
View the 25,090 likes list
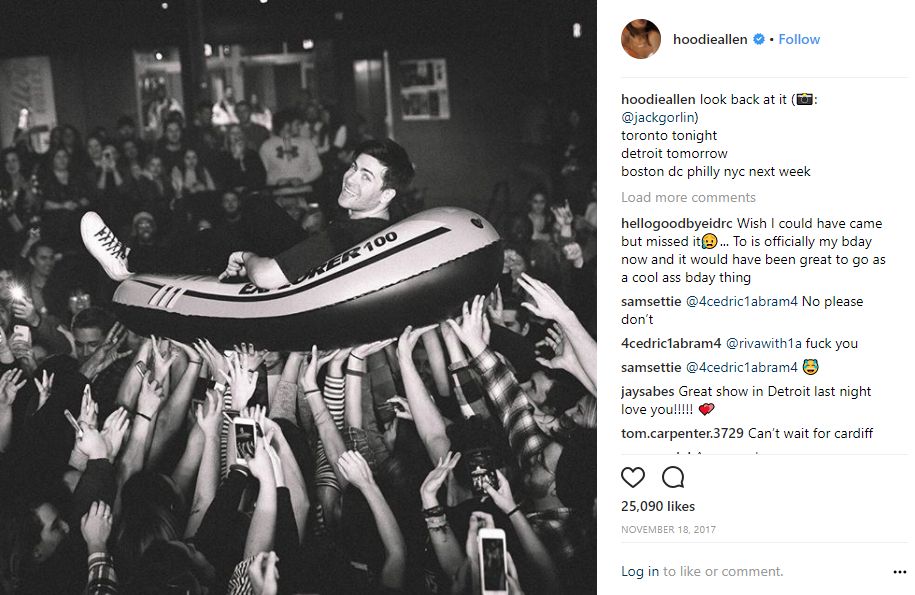(658, 506)
